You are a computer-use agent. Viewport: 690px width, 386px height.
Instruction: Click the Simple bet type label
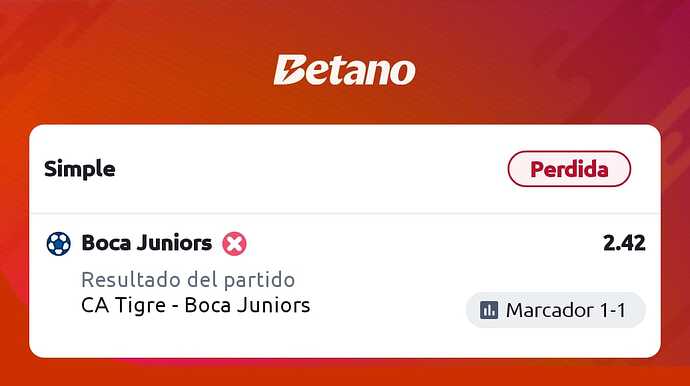[80, 169]
